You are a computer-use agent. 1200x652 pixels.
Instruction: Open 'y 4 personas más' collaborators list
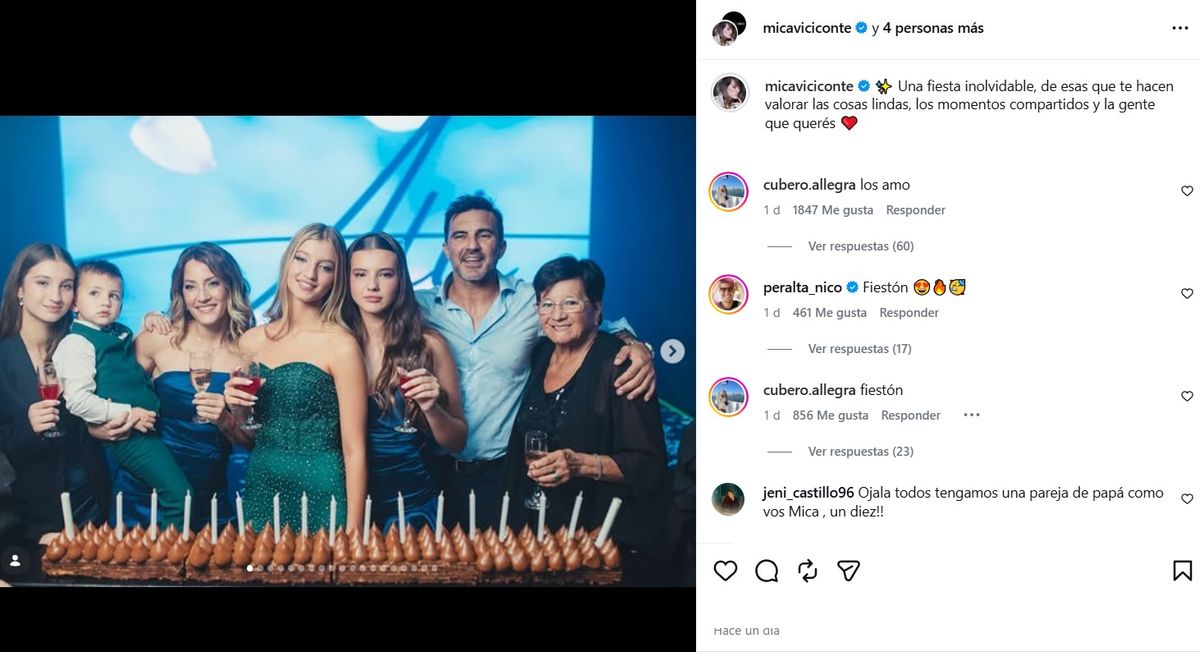pyautogui.click(x=928, y=28)
